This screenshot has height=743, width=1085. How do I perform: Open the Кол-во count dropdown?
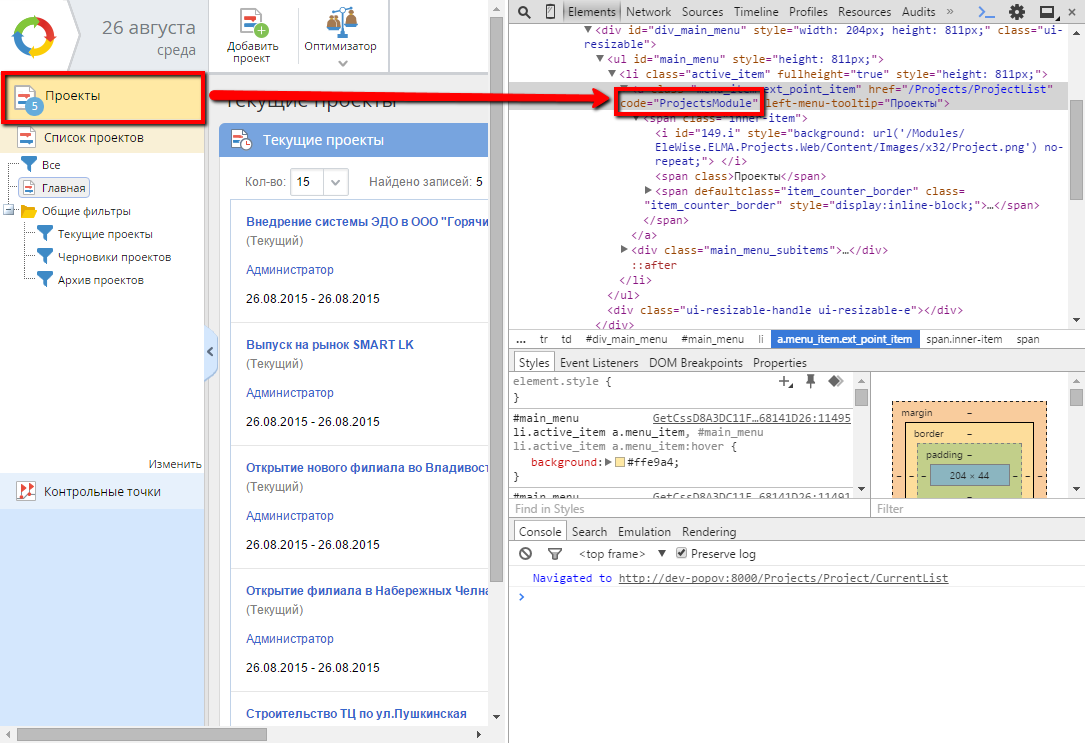(x=336, y=182)
